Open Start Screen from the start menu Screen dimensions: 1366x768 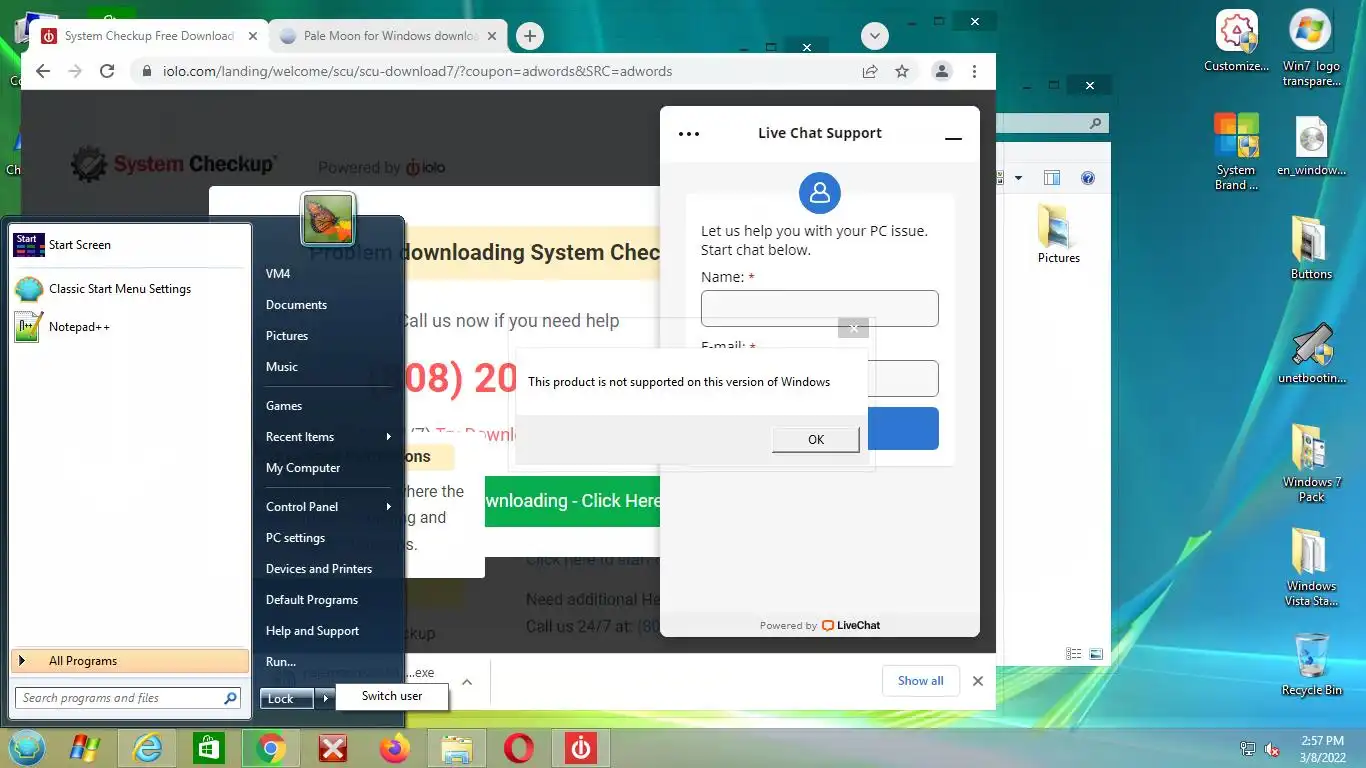[x=130, y=245]
